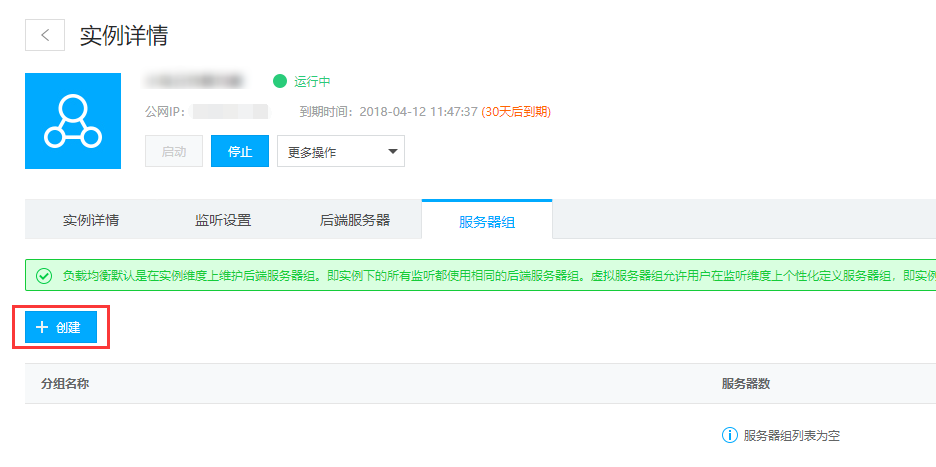Image resolution: width=936 pixels, height=467 pixels.
Task: Click the orange 30天后到期 expiry notice
Action: tap(516, 112)
